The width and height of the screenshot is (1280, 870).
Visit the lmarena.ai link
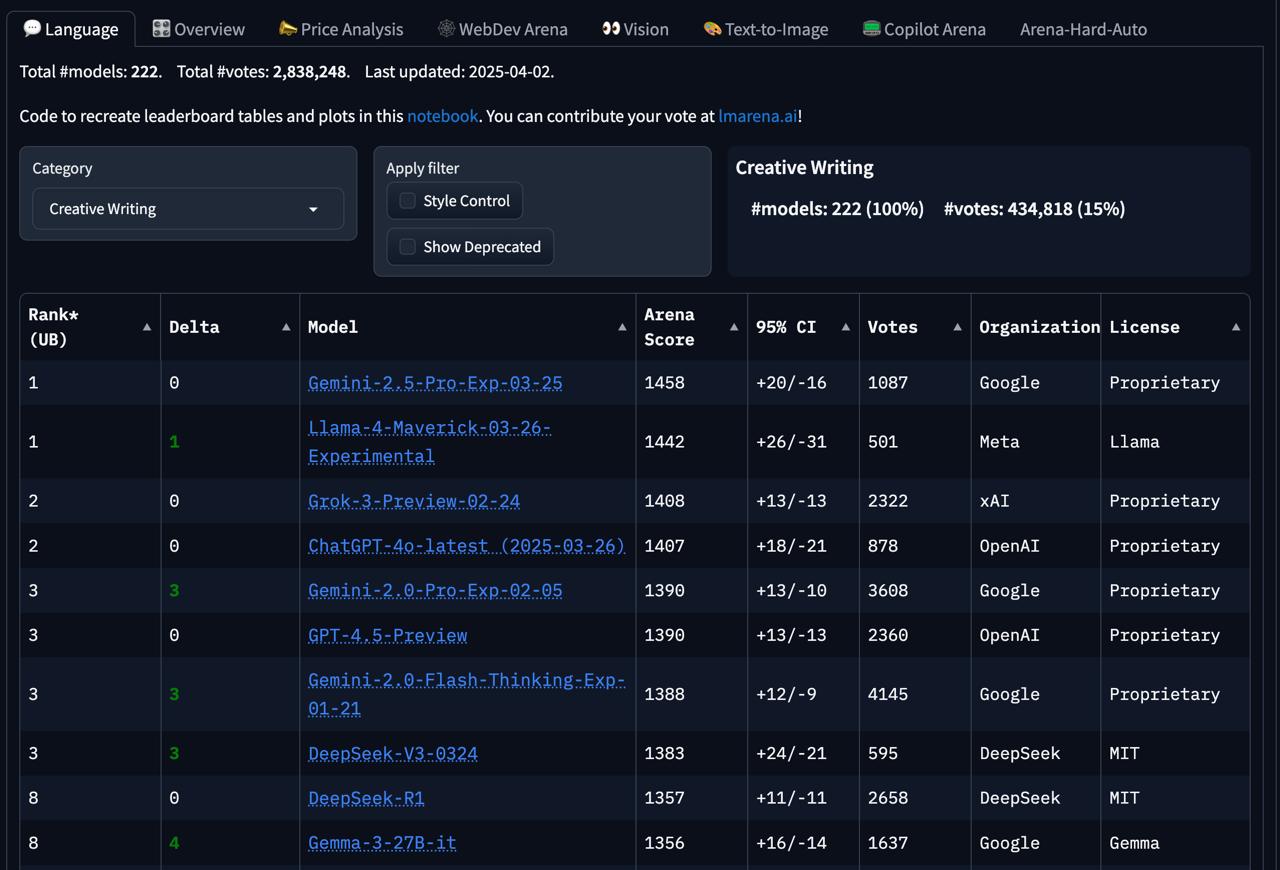pos(757,116)
